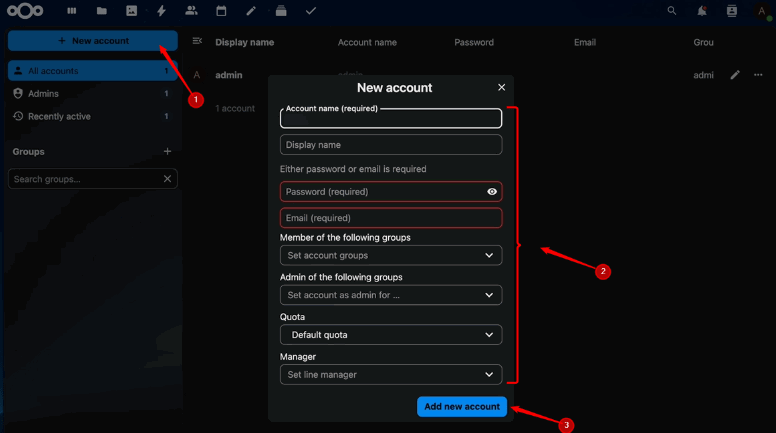Add a new group plus icon
The height and width of the screenshot is (433, 776).
(x=167, y=151)
